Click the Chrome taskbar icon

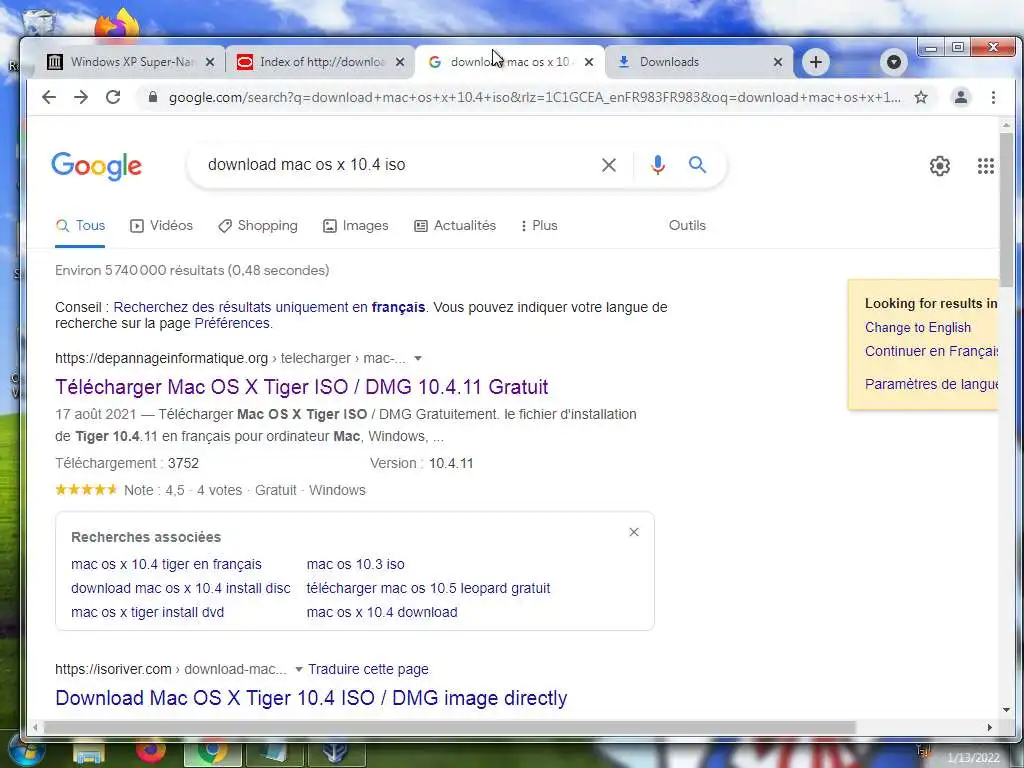[213, 752]
